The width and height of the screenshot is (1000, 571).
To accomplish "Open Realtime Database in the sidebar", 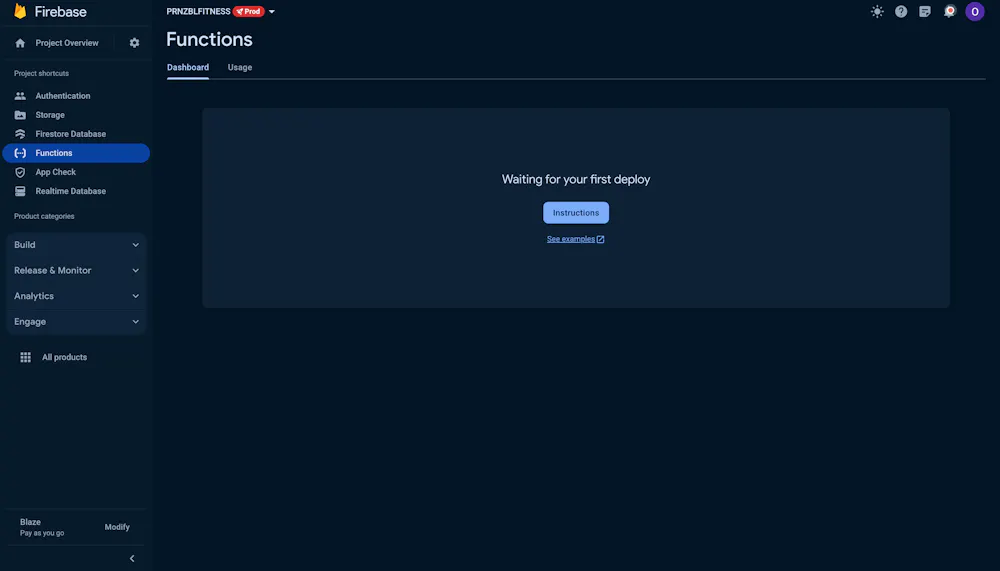I will tap(76, 191).
